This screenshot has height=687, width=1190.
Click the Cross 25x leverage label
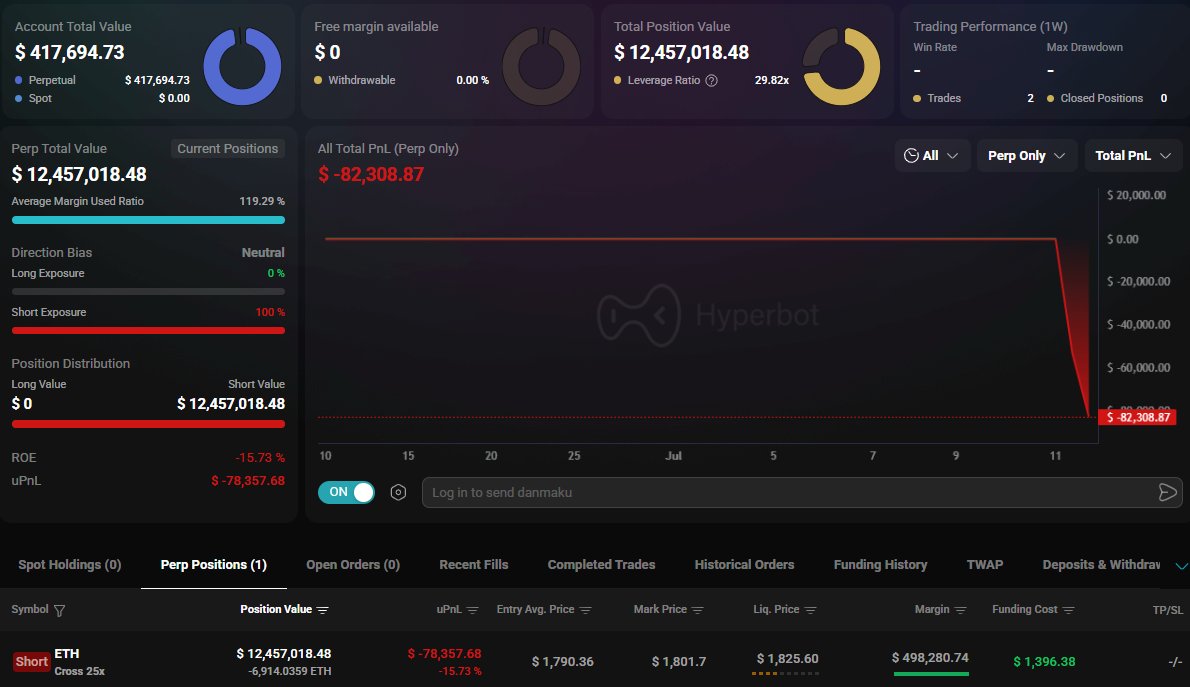tap(80, 671)
